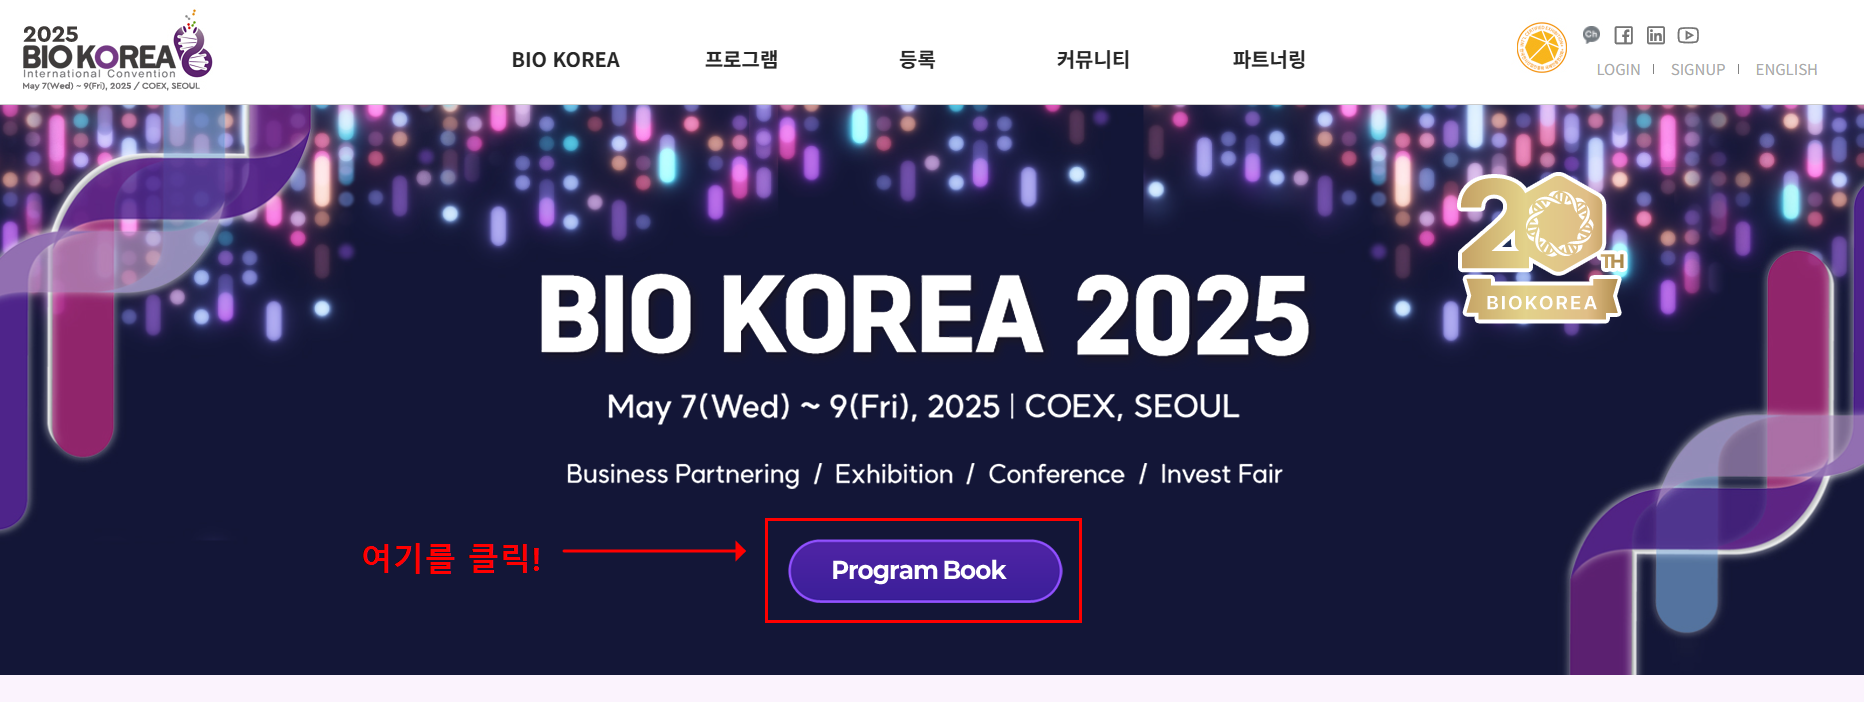The height and width of the screenshot is (702, 1864).
Task: Click inside the red highlight box
Action: (x=924, y=570)
